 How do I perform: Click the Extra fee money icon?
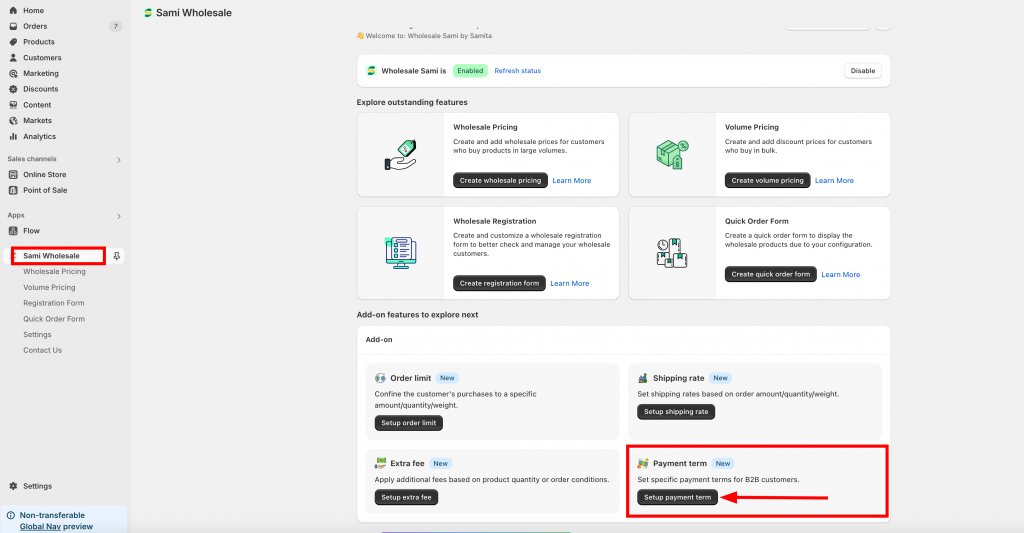(380, 463)
